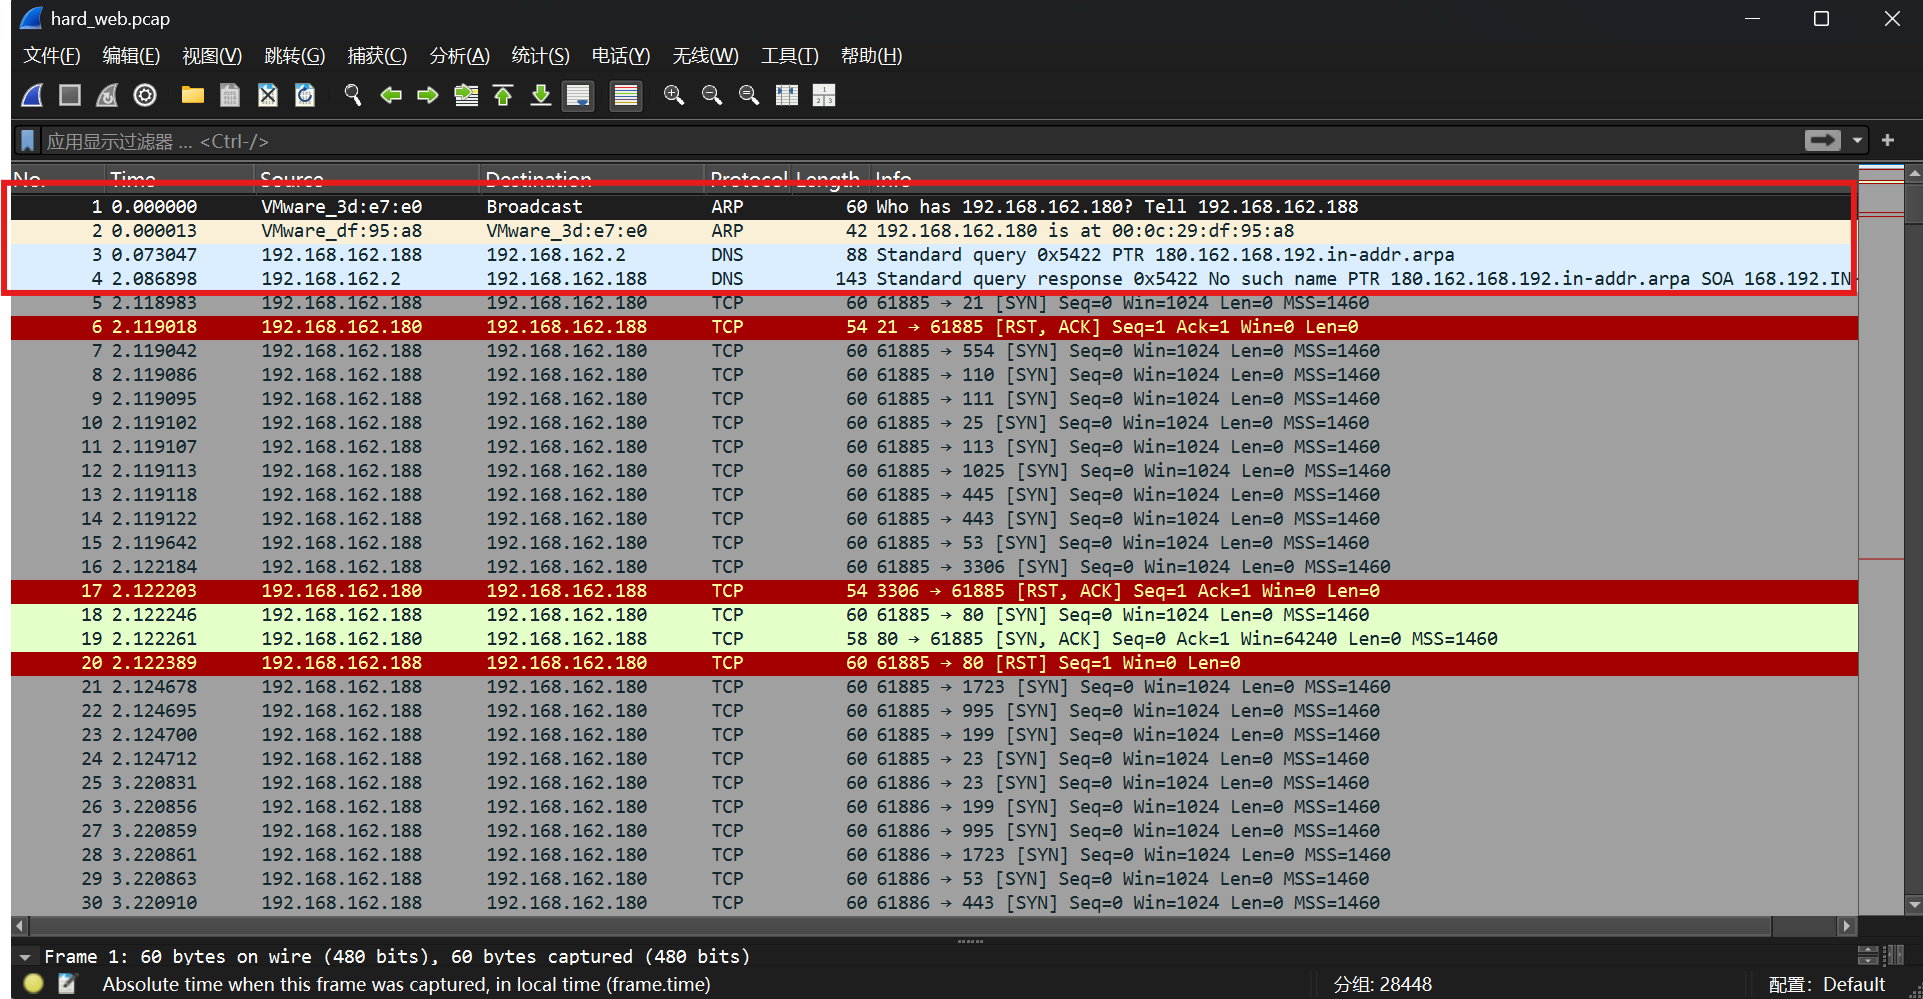Start capturing packets with the shark fin icon
Screen dimensions: 1923x999
click(33, 95)
